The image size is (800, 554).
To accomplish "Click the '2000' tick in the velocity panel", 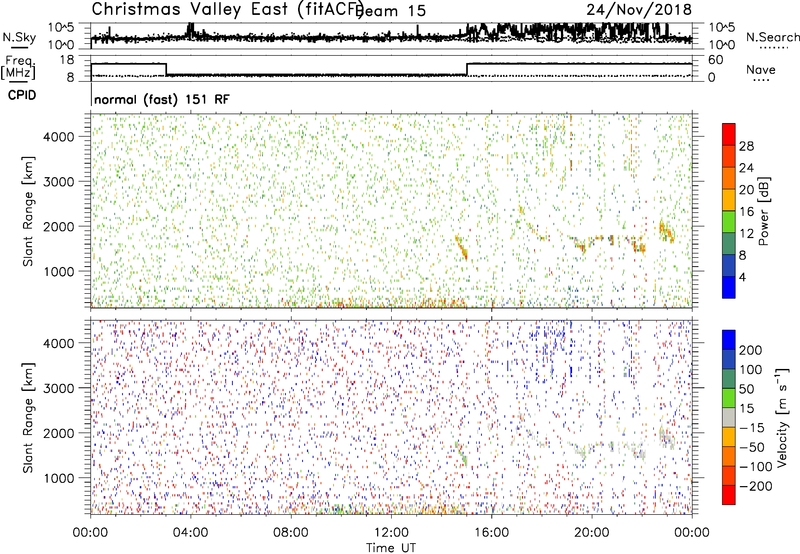I will tap(58, 433).
